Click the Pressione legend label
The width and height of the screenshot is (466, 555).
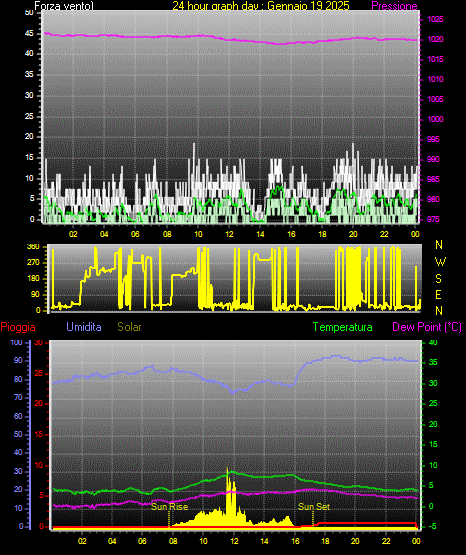(x=394, y=6)
